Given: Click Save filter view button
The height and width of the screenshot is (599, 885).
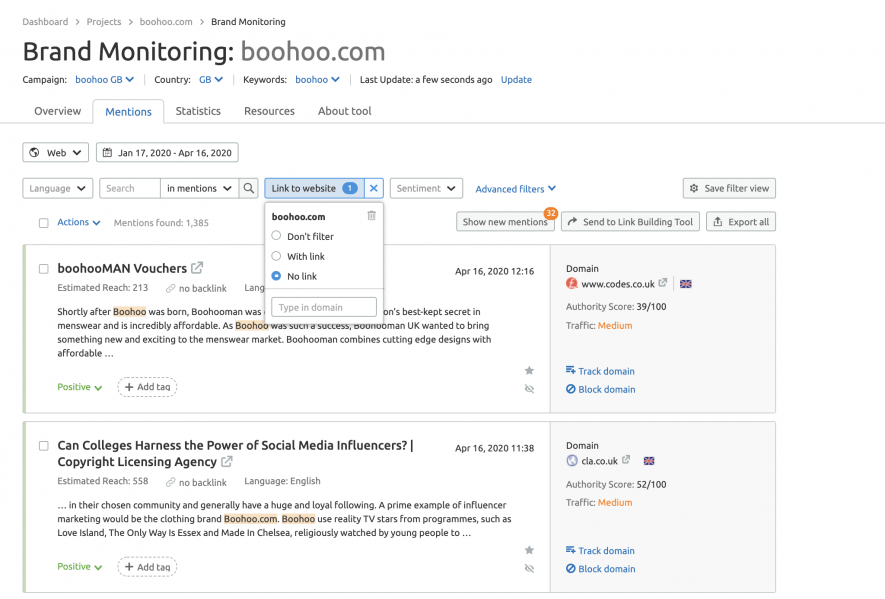Looking at the screenshot, I should point(729,188).
